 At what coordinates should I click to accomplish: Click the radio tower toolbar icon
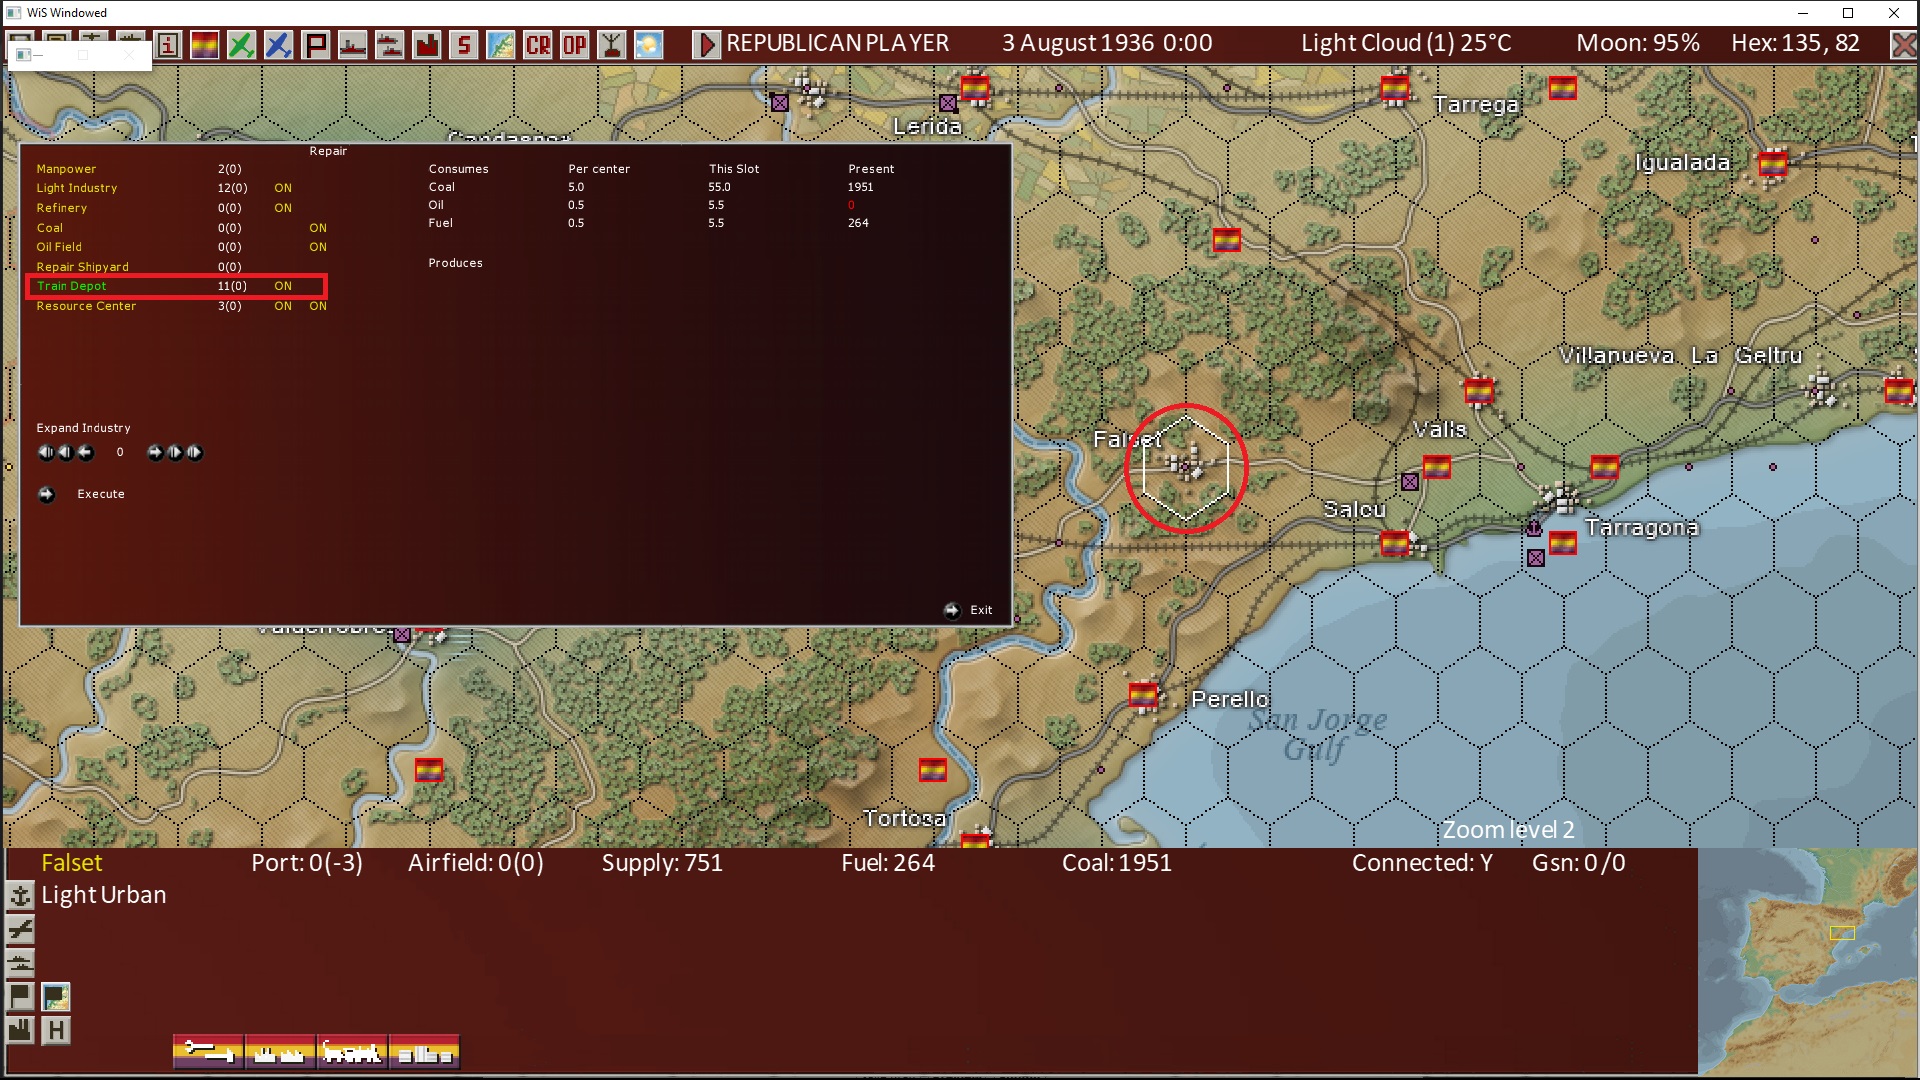(612, 45)
